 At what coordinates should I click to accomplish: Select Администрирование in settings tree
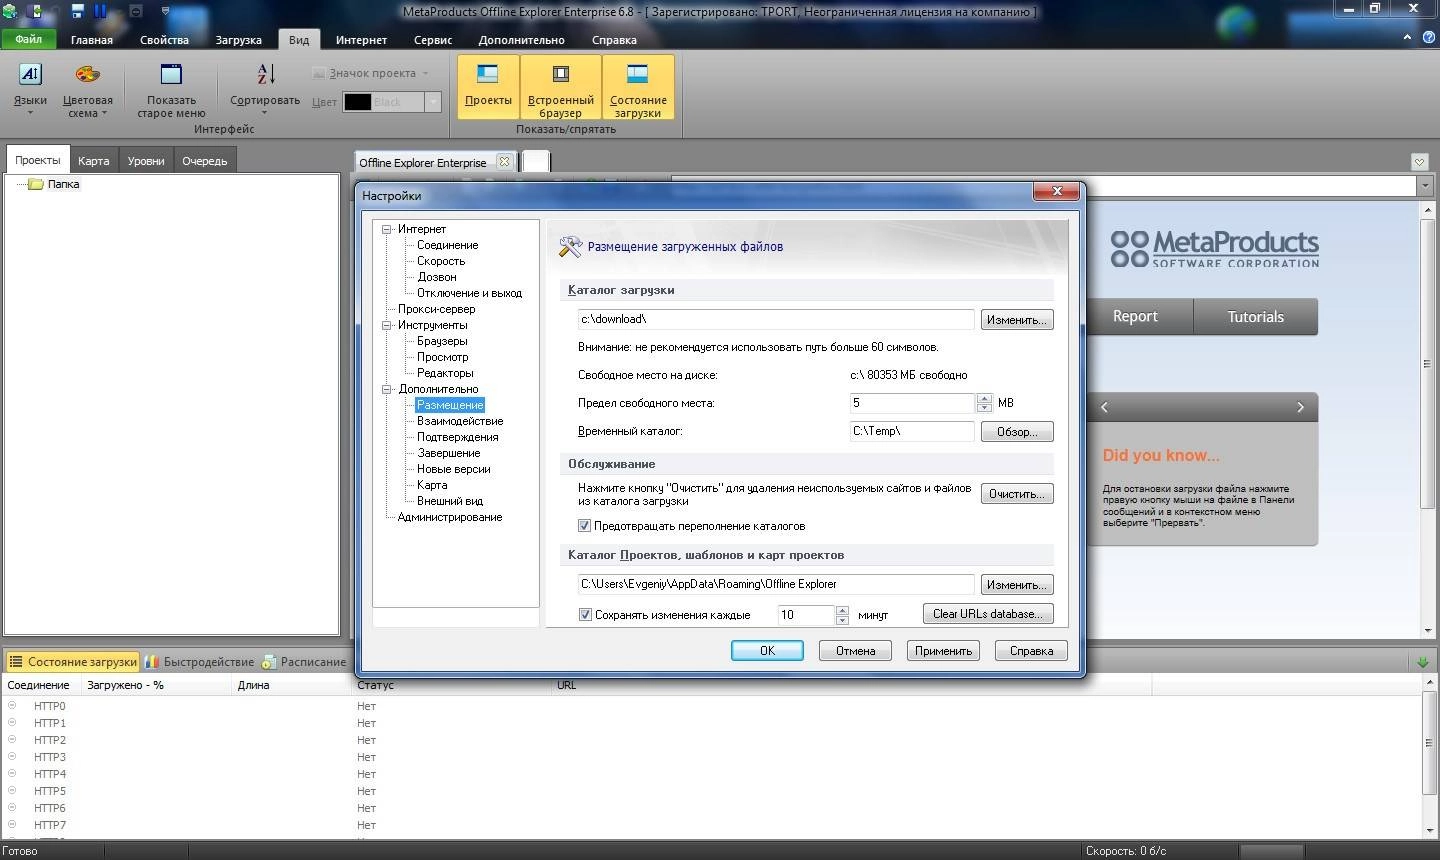450,517
